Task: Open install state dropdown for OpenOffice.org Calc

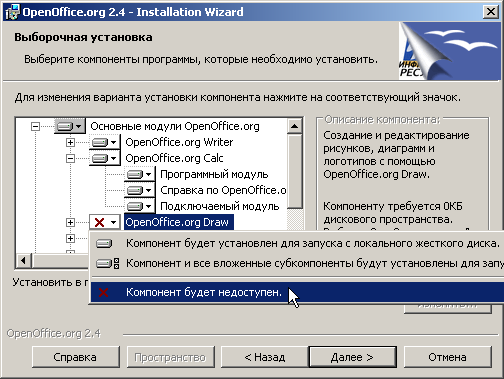Action: coord(104,158)
